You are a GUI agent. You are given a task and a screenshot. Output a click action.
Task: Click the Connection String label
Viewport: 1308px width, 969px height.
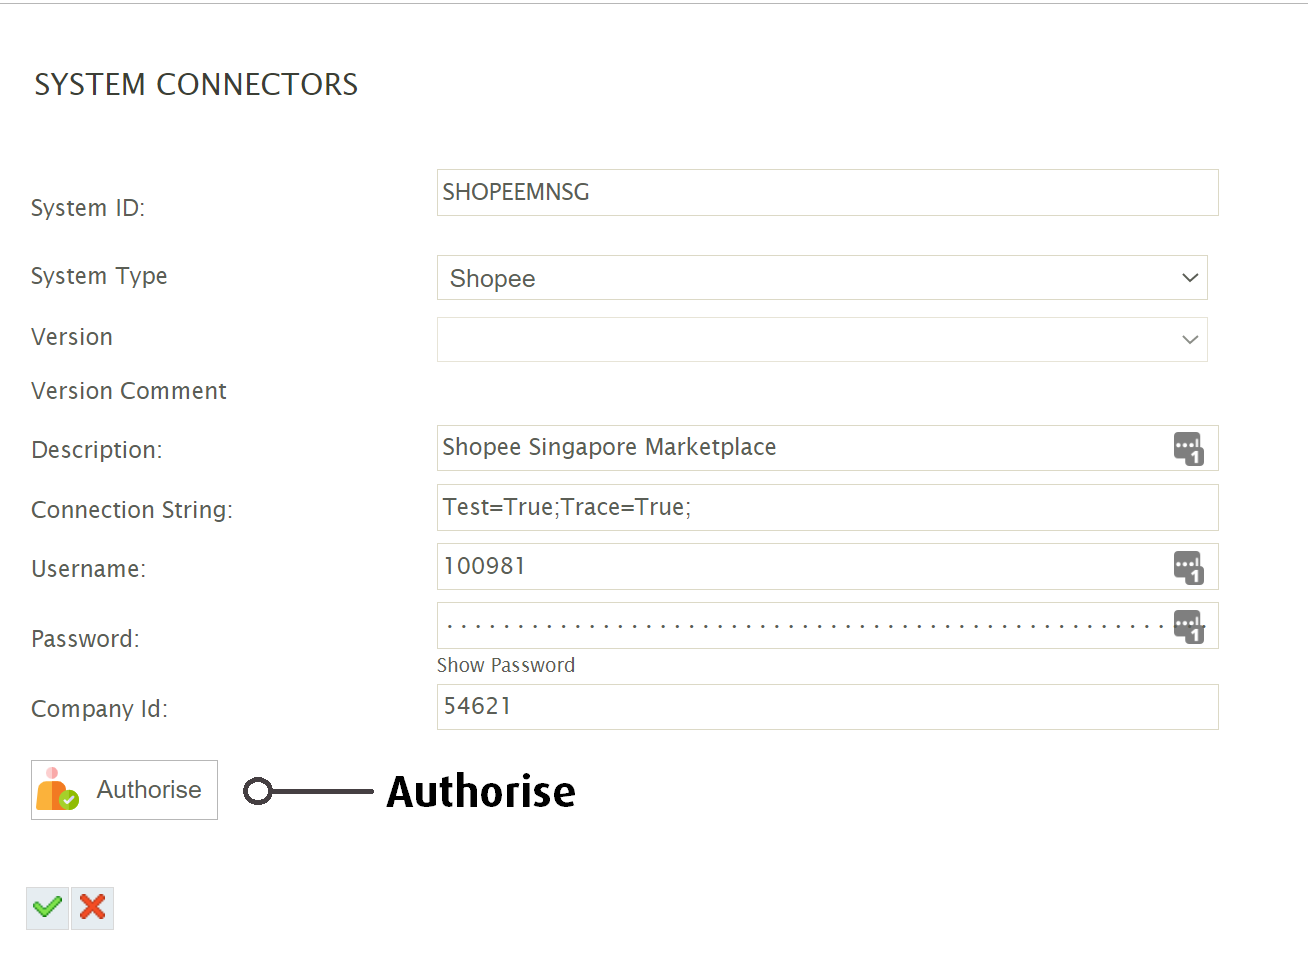coord(132,510)
